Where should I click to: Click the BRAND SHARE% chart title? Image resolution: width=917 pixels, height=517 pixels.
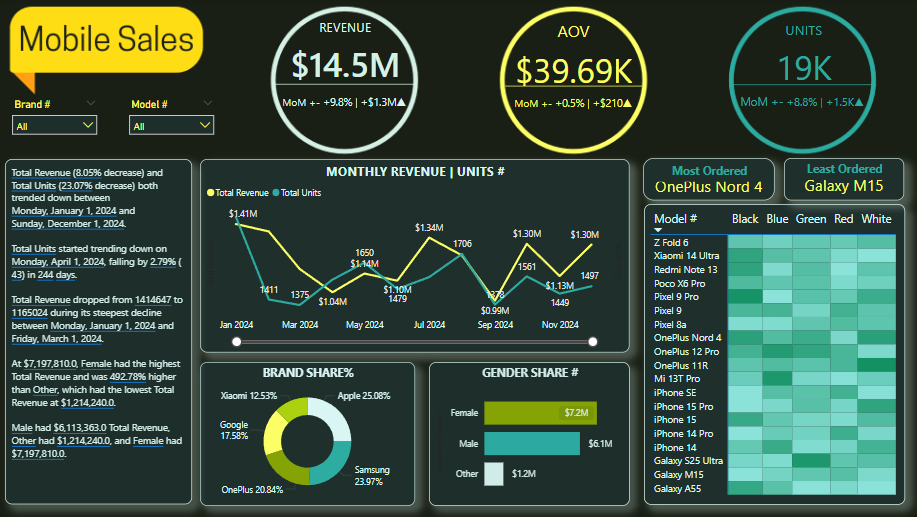pos(308,373)
